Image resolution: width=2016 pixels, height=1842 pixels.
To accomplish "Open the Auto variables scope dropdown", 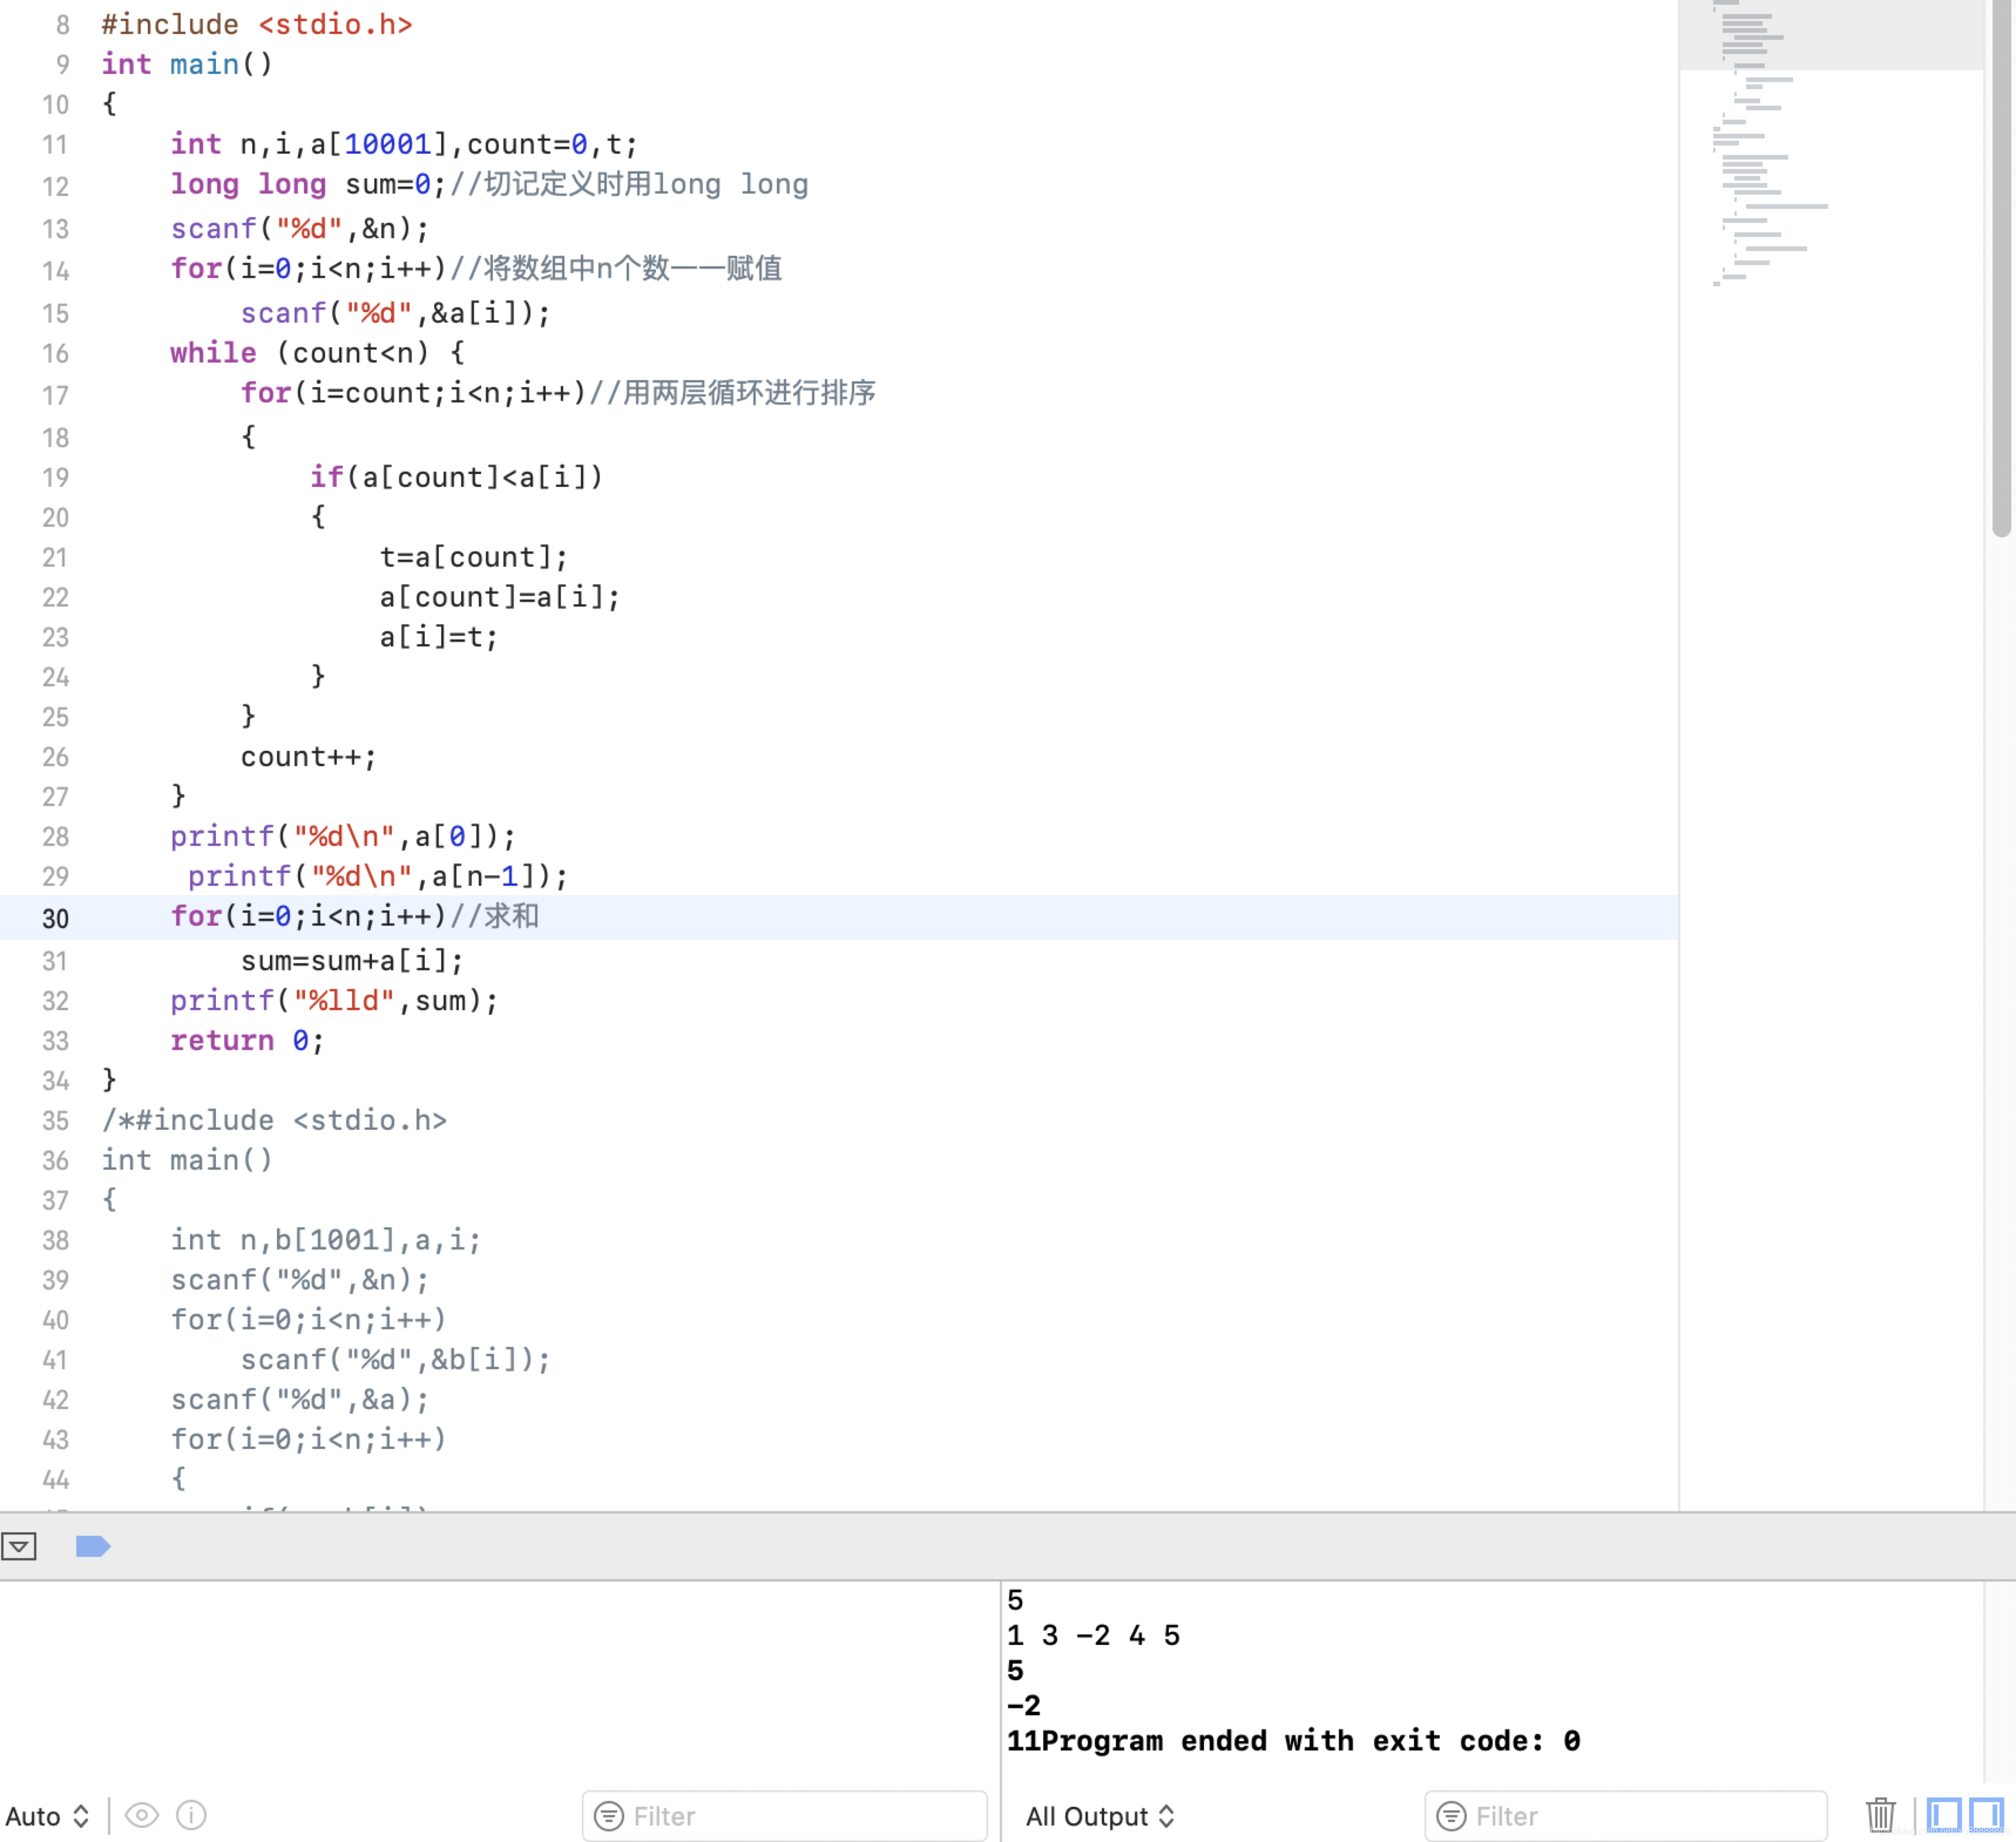I will 47,1816.
